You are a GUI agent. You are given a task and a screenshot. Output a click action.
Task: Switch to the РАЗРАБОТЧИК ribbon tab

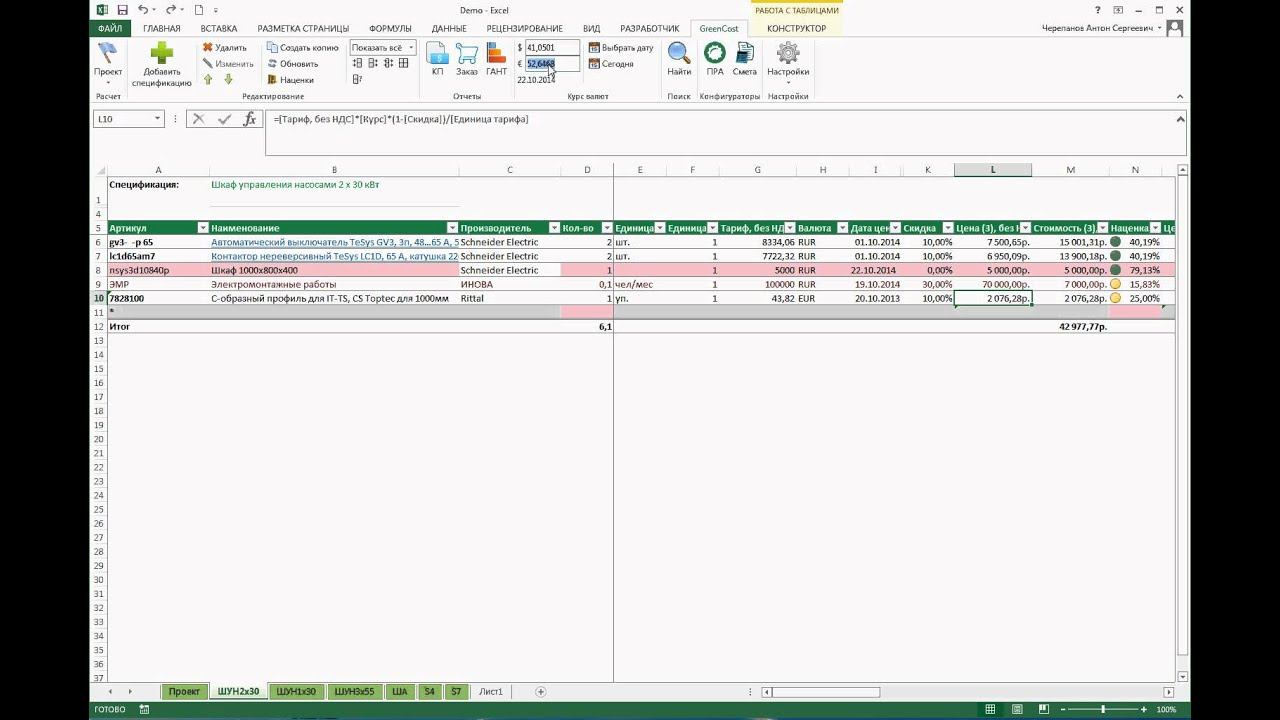pyautogui.click(x=649, y=29)
